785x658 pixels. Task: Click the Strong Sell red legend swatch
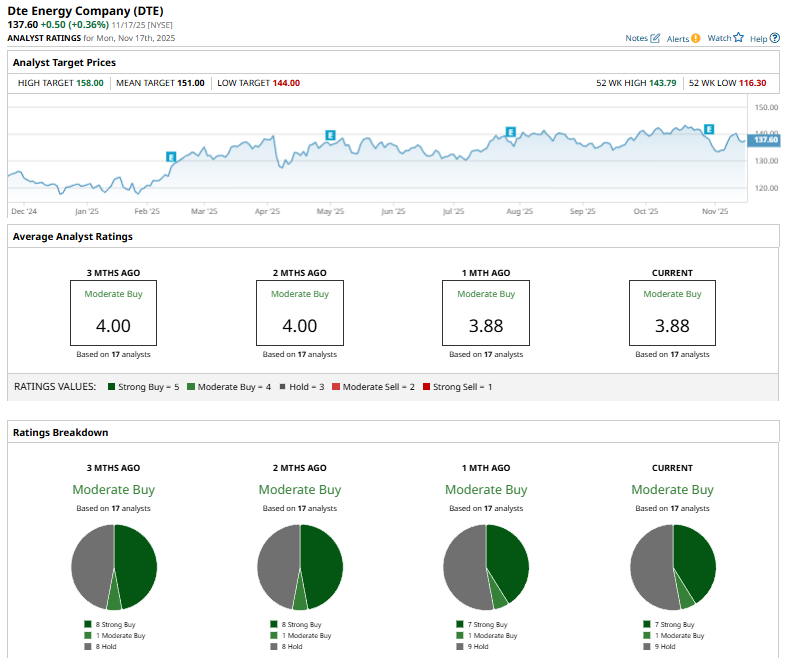click(425, 386)
